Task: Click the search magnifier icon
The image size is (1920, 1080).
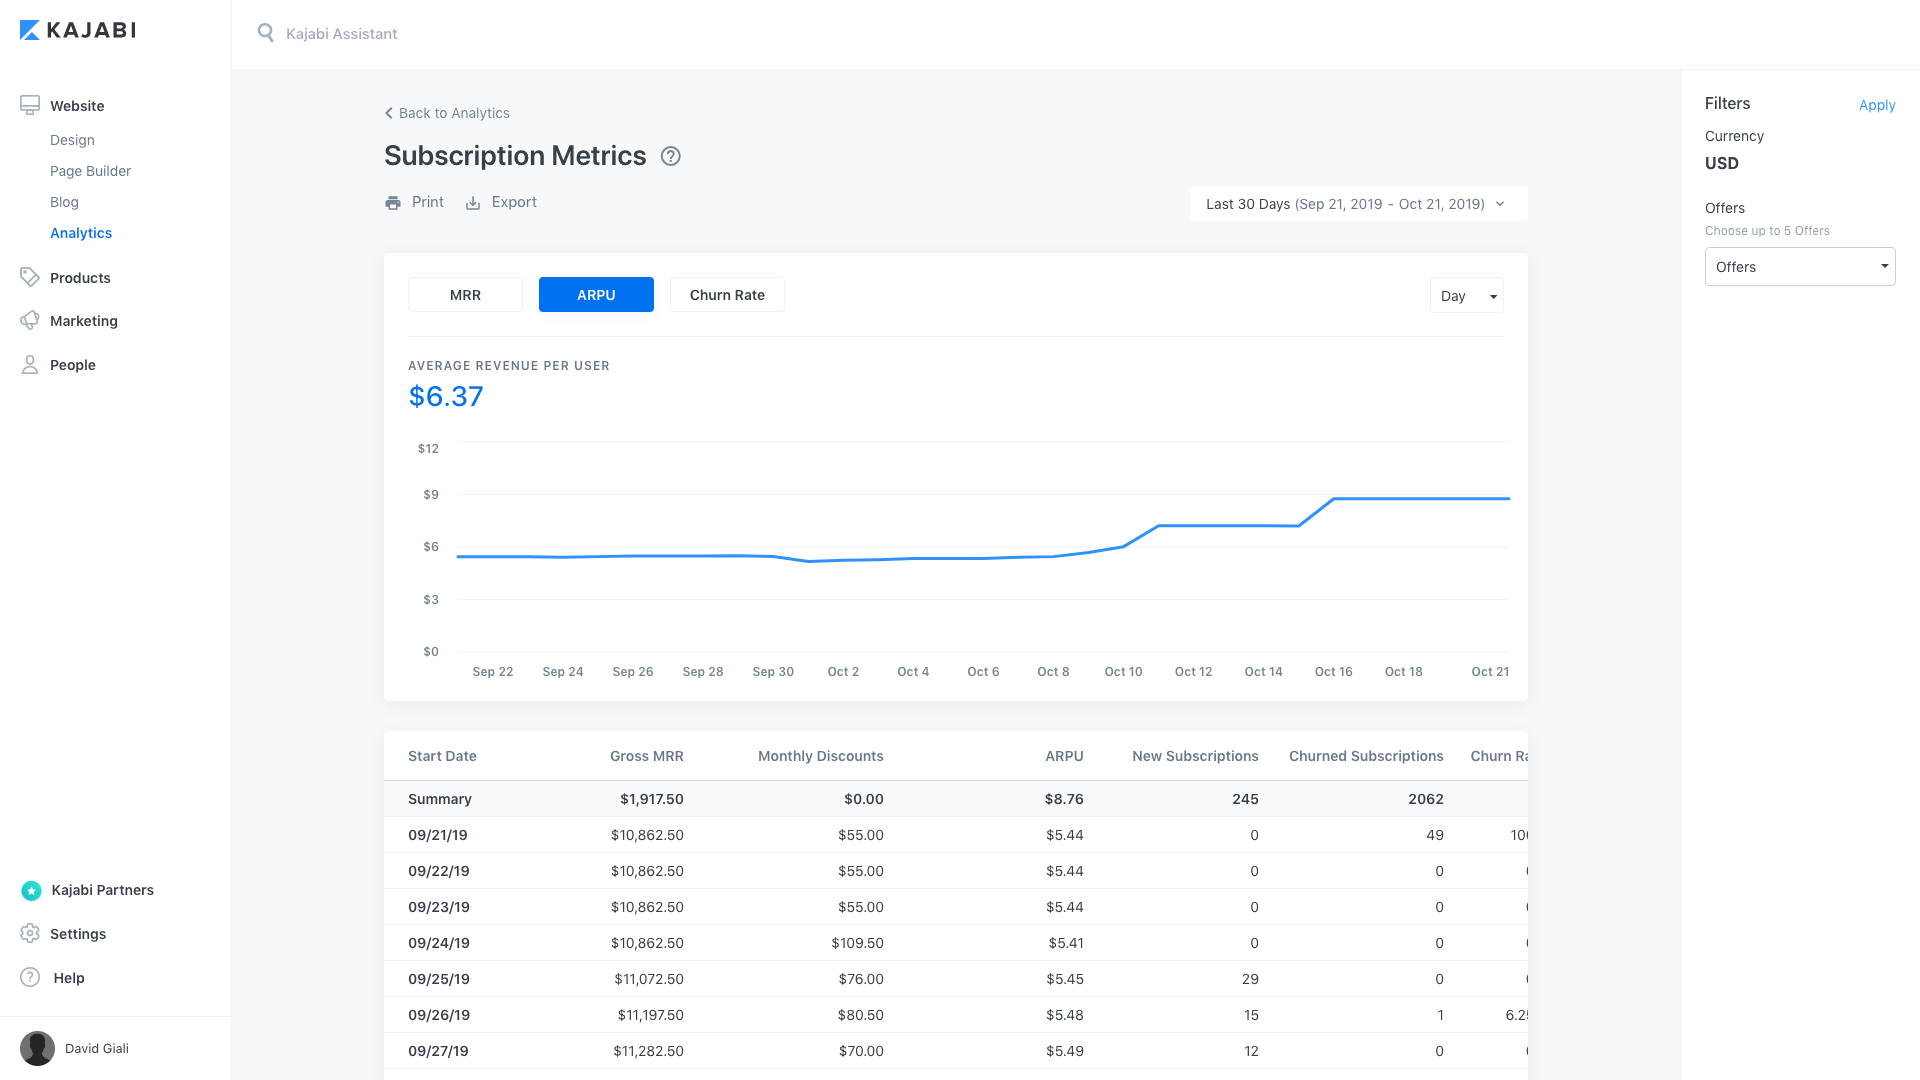Action: click(265, 33)
